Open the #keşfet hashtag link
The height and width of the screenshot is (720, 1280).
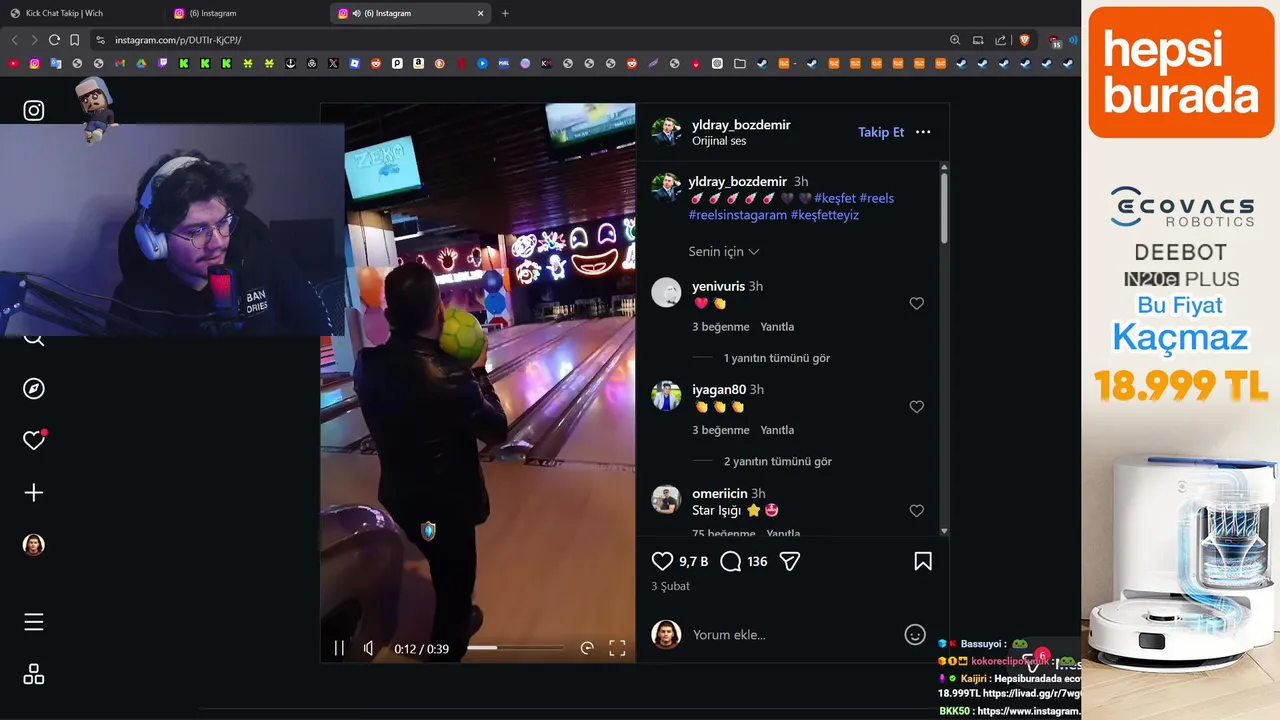(x=835, y=198)
